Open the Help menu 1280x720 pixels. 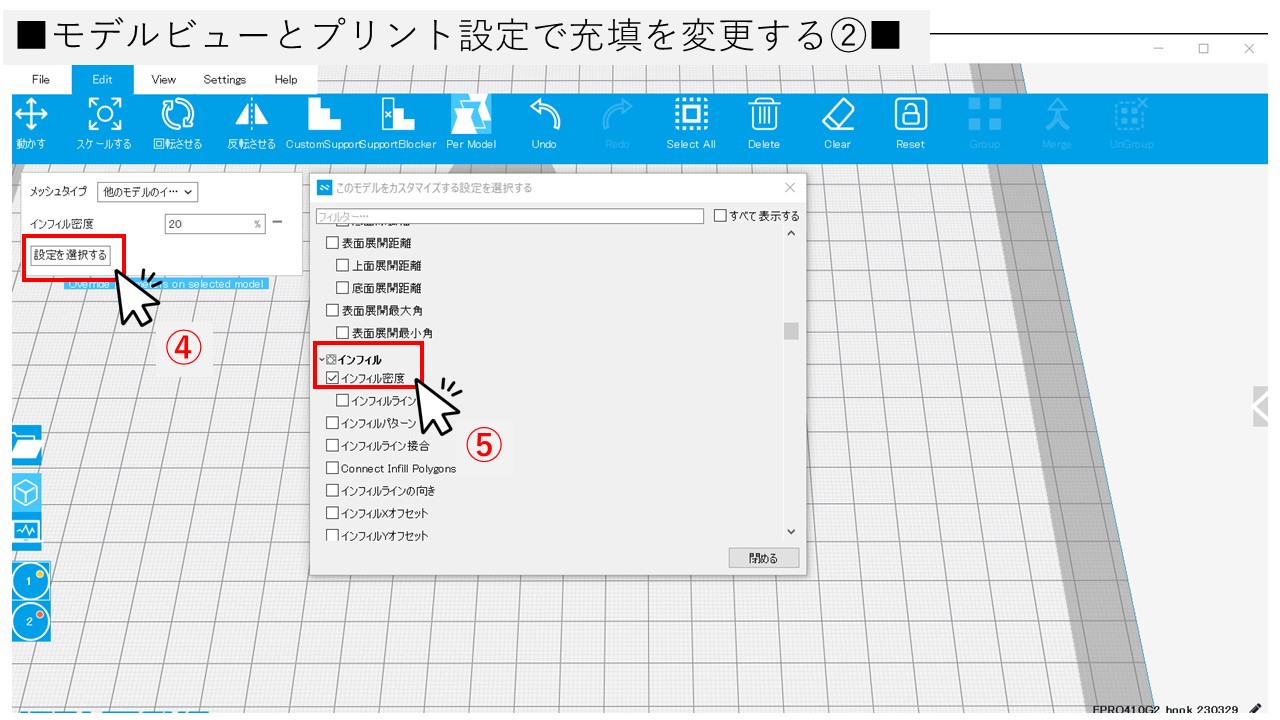click(x=286, y=80)
